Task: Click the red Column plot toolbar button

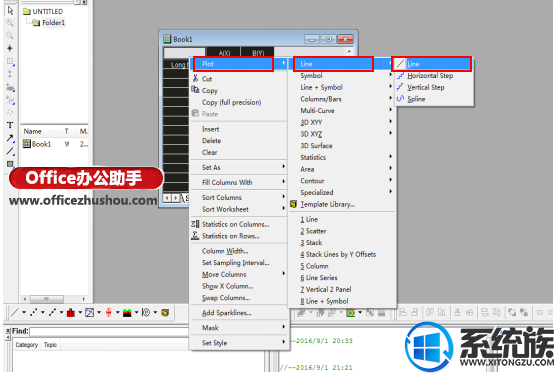Action: [71, 312]
